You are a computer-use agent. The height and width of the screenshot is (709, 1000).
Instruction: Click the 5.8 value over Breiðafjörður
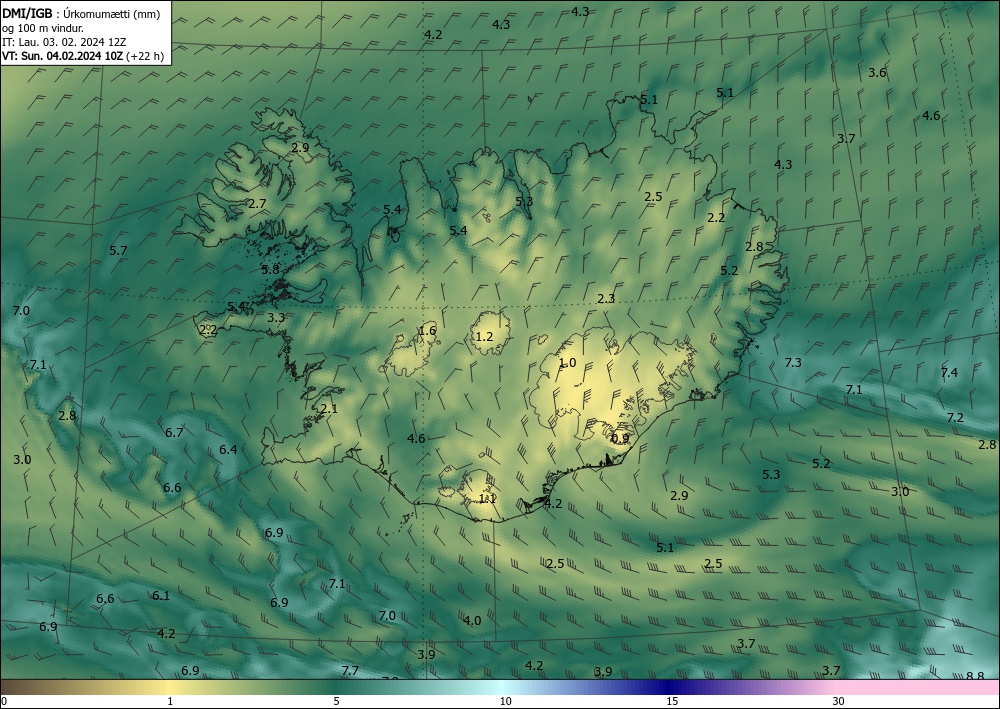click(x=270, y=269)
